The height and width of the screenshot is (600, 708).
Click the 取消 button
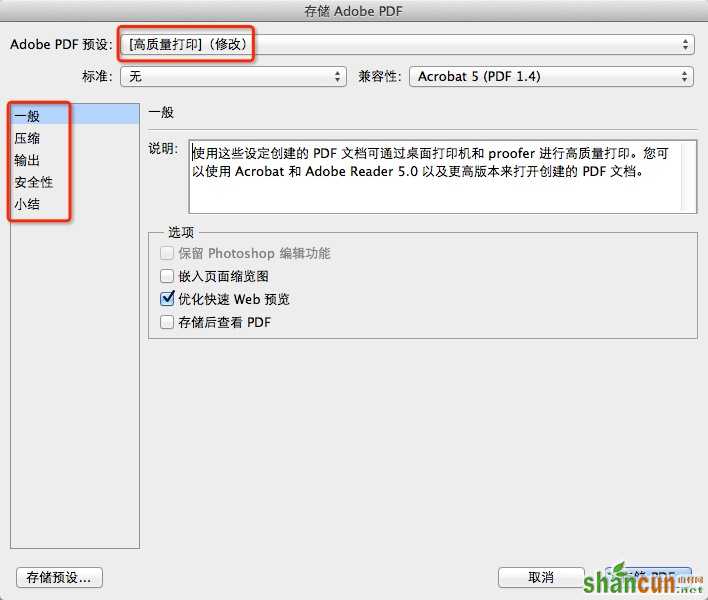tap(541, 577)
